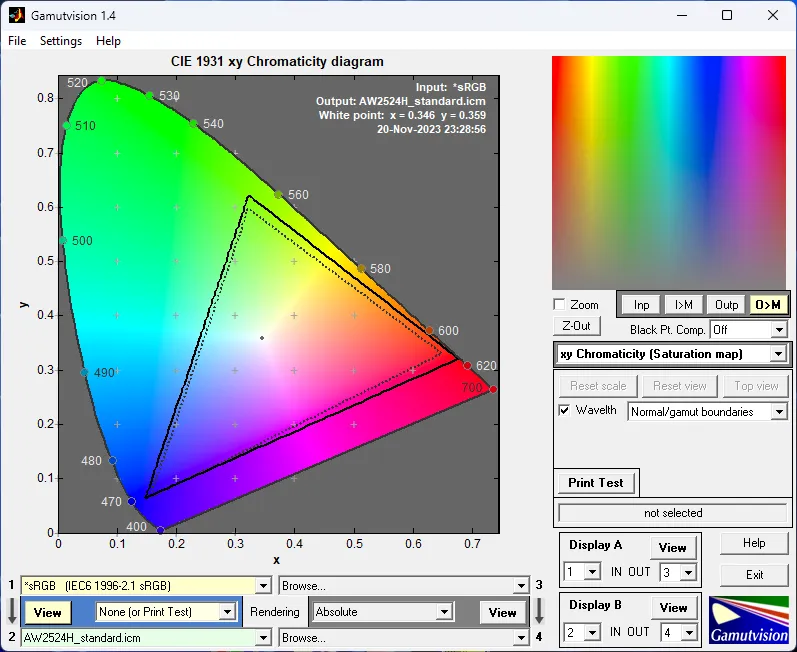797x652 pixels.
Task: Switch to the Inp display mode
Action: [641, 305]
